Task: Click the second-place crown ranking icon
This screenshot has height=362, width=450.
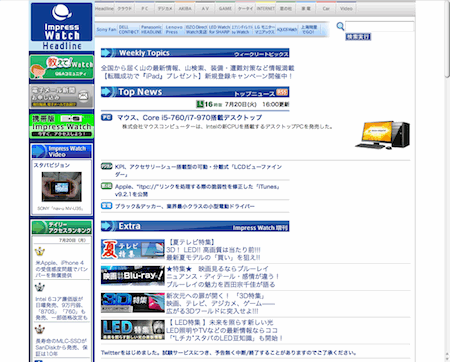Action: click(40, 287)
